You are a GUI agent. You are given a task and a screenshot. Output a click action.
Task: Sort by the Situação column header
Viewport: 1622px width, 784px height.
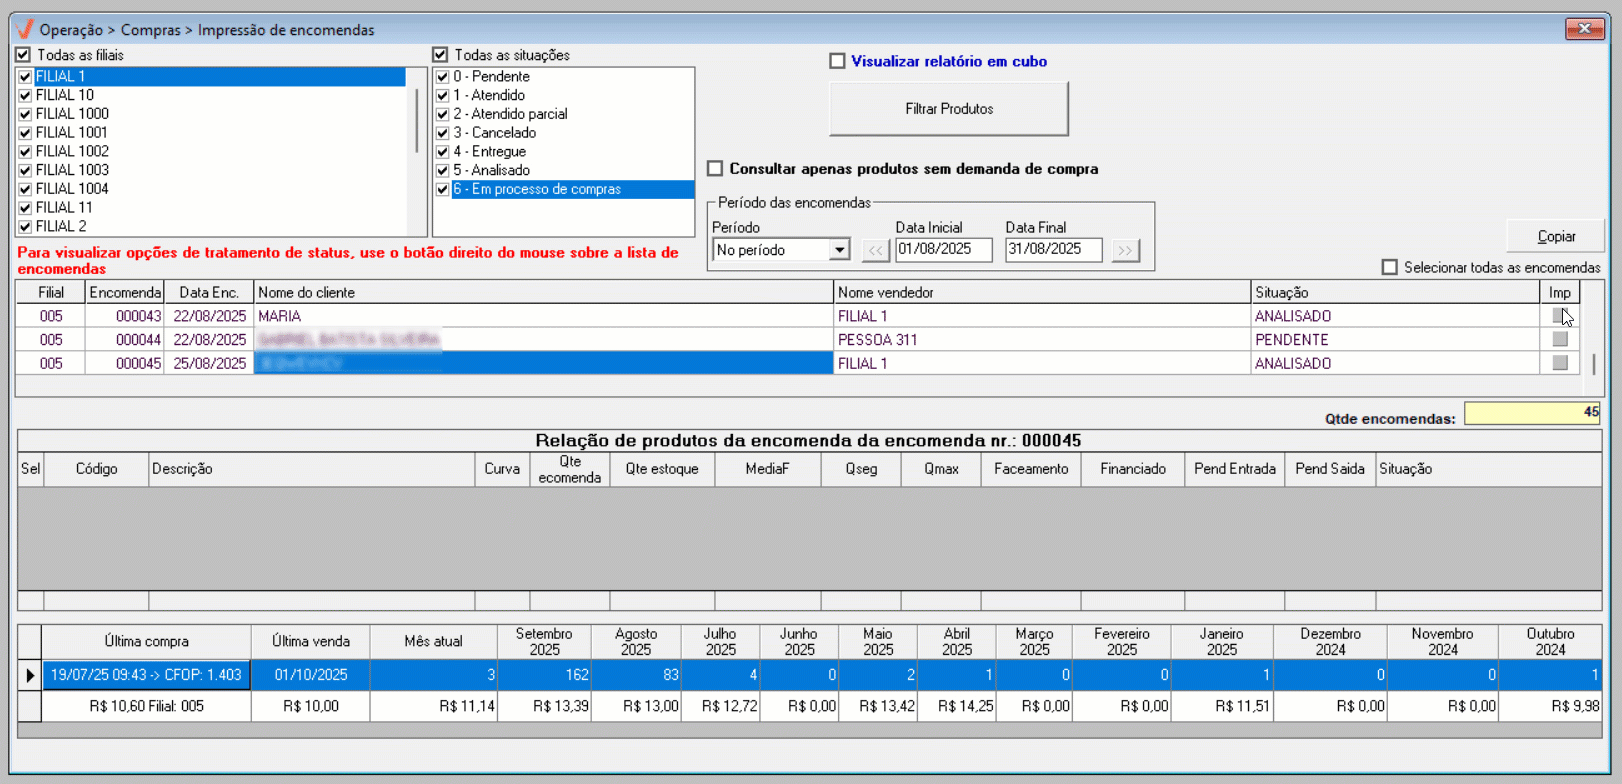click(x=1393, y=292)
